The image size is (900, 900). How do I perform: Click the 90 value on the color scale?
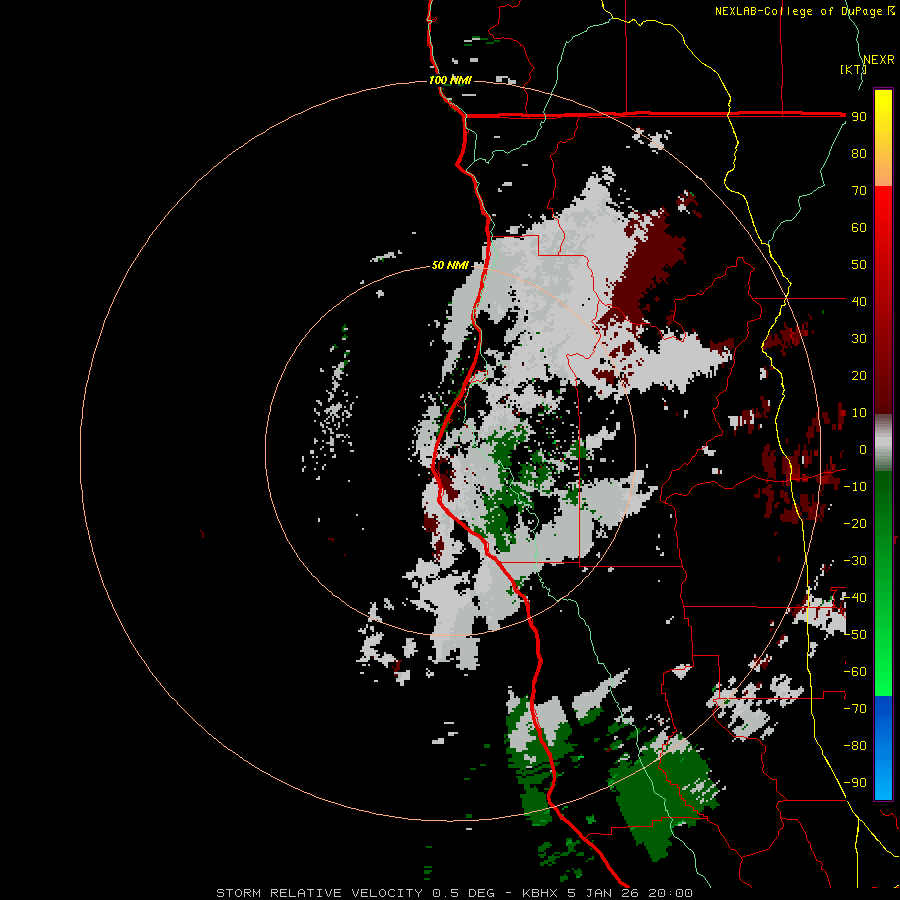click(x=859, y=117)
